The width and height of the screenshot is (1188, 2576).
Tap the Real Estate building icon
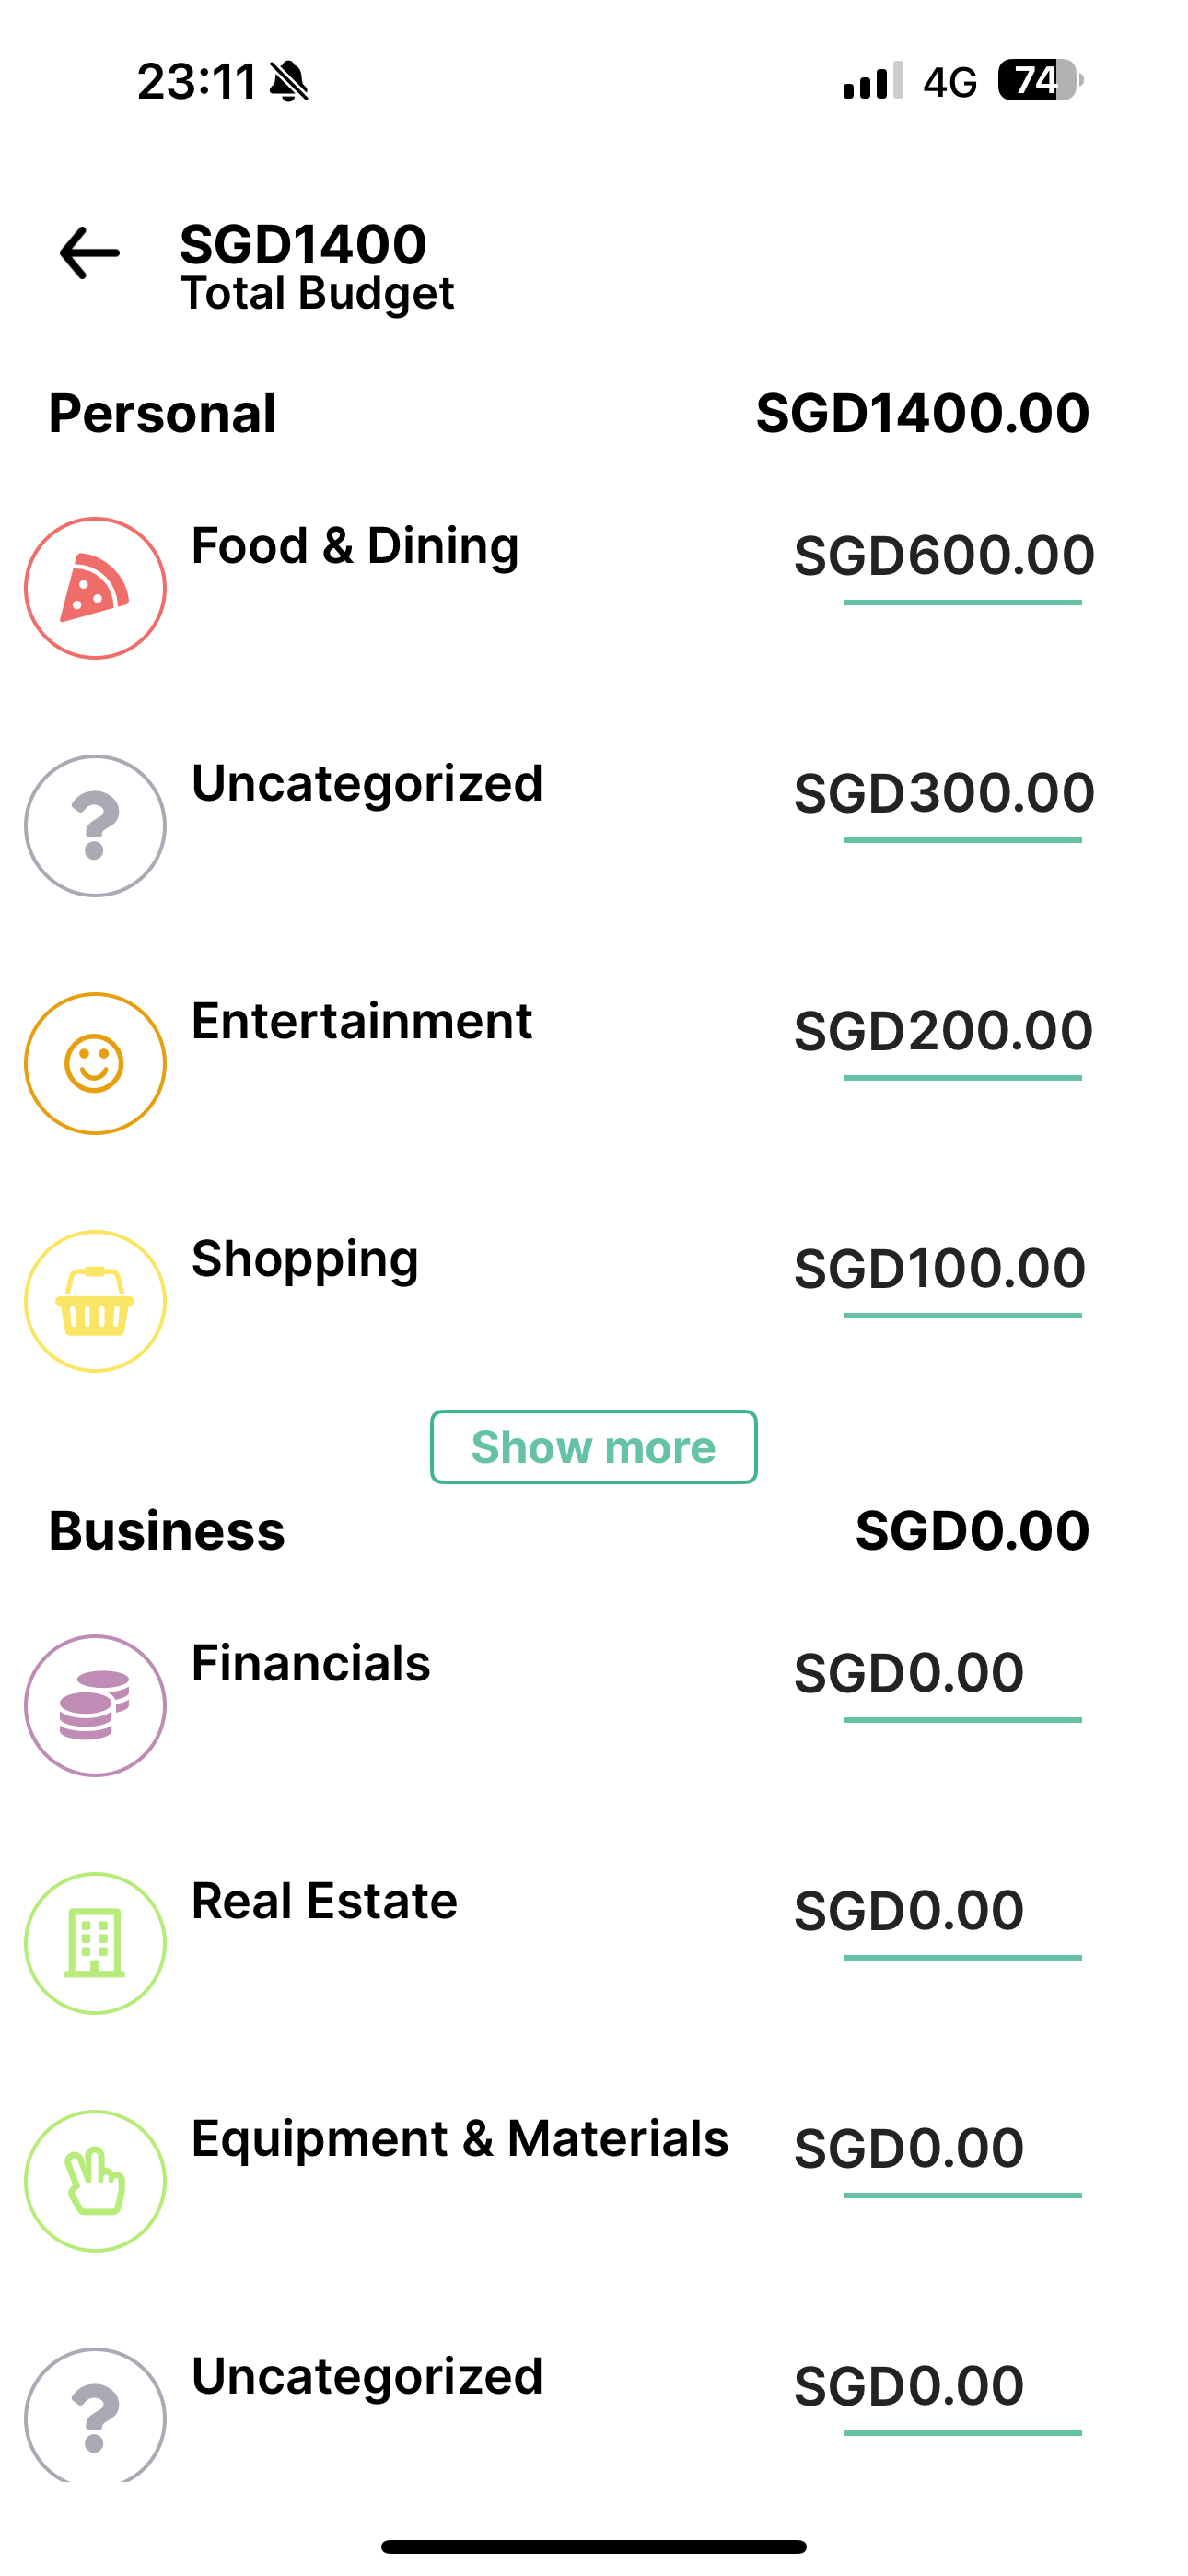coord(95,1943)
